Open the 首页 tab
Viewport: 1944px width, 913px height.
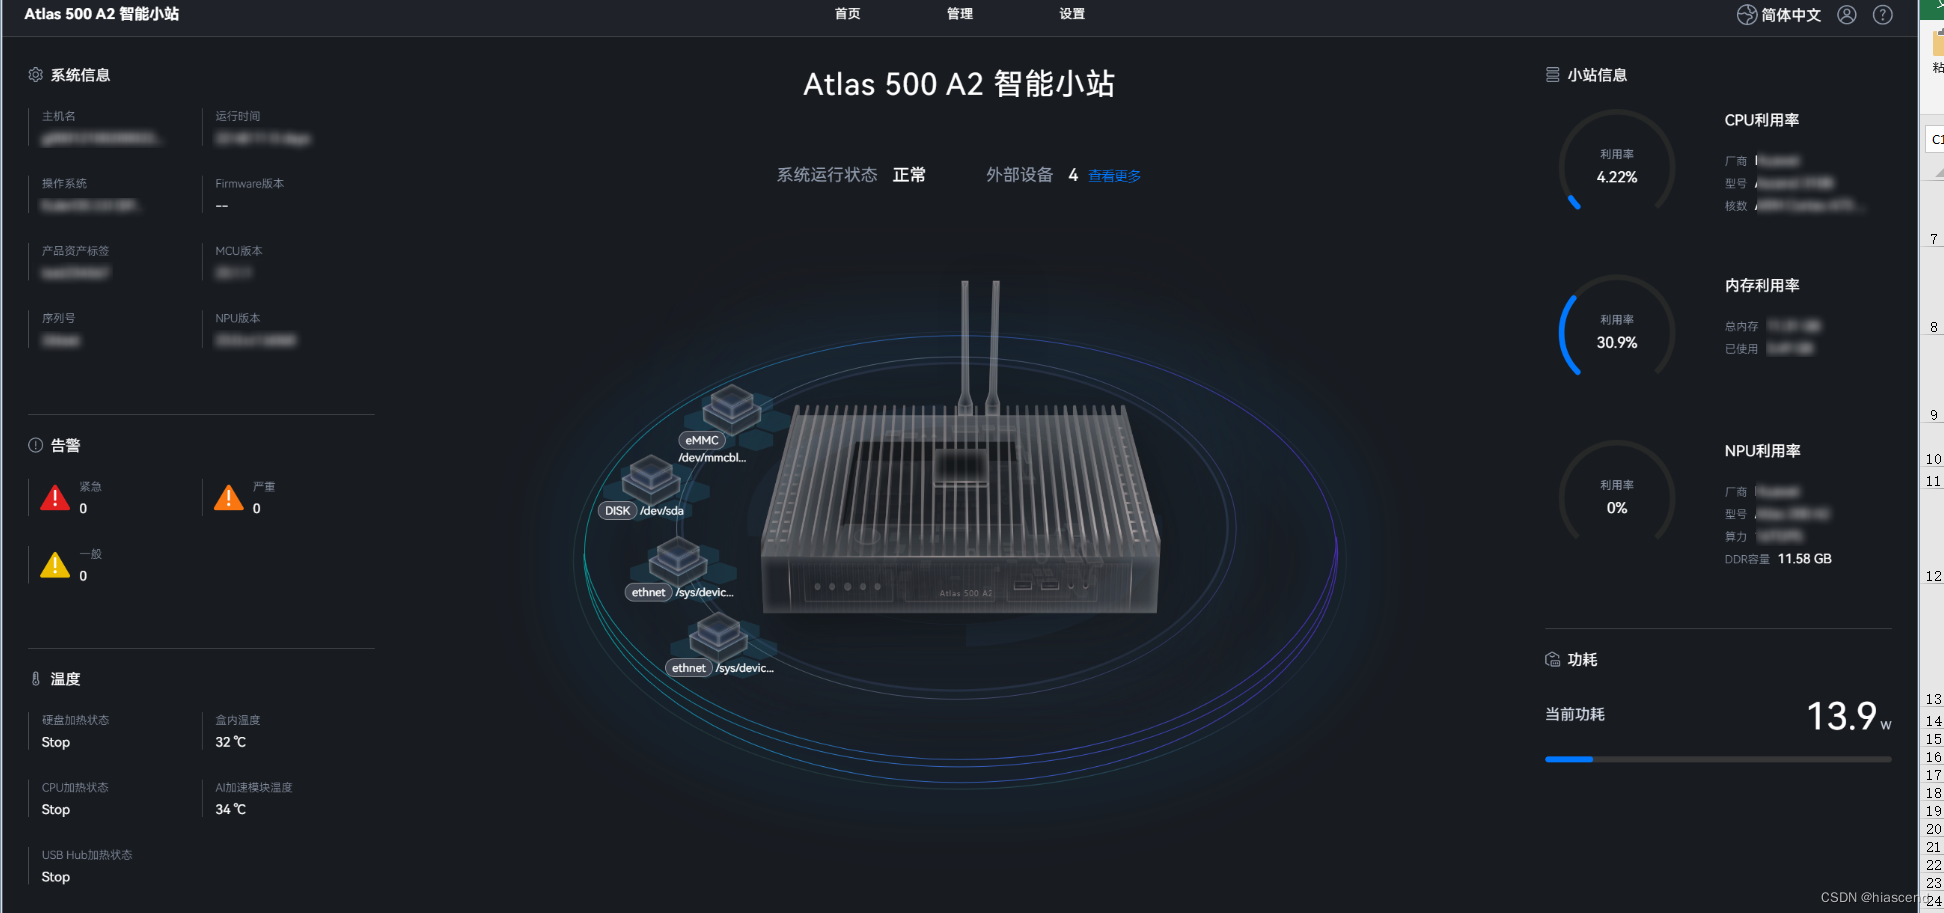click(x=848, y=14)
